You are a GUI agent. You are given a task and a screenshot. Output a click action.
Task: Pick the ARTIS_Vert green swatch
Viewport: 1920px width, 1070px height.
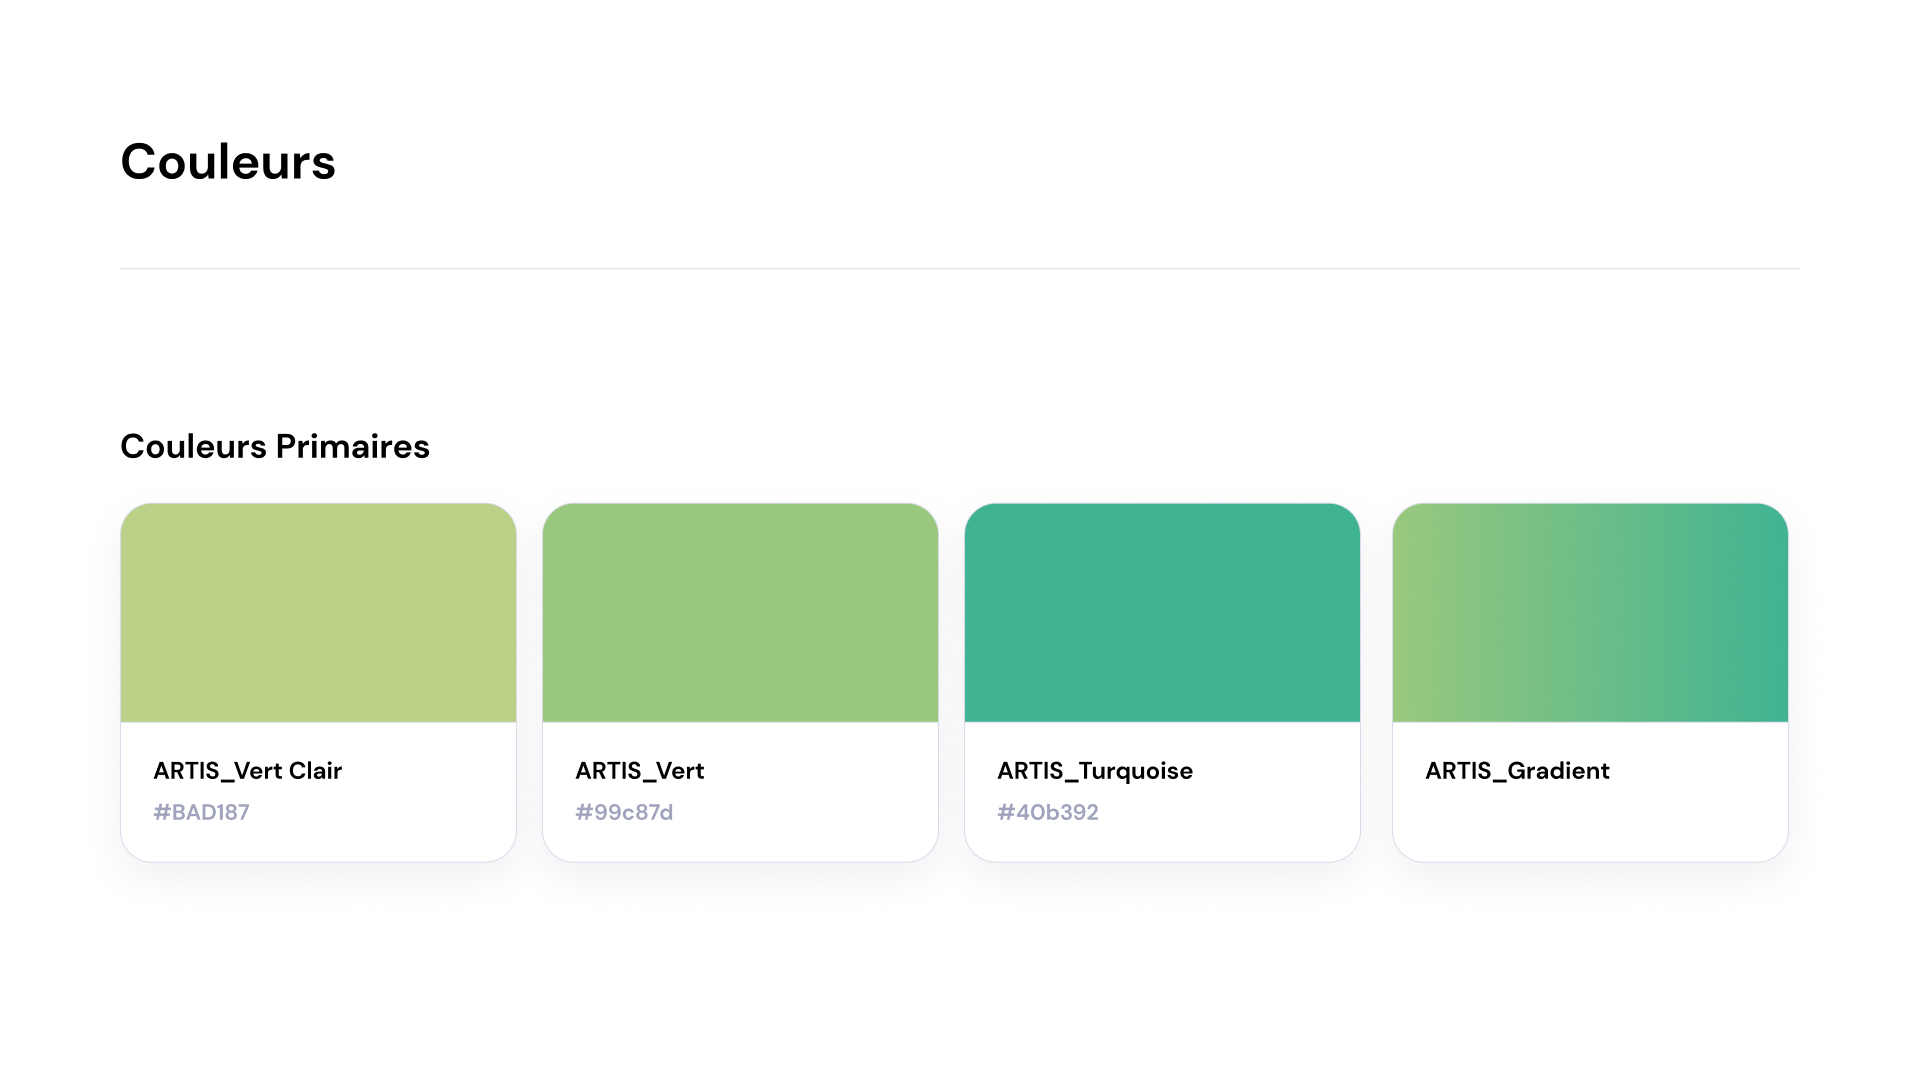(740, 612)
